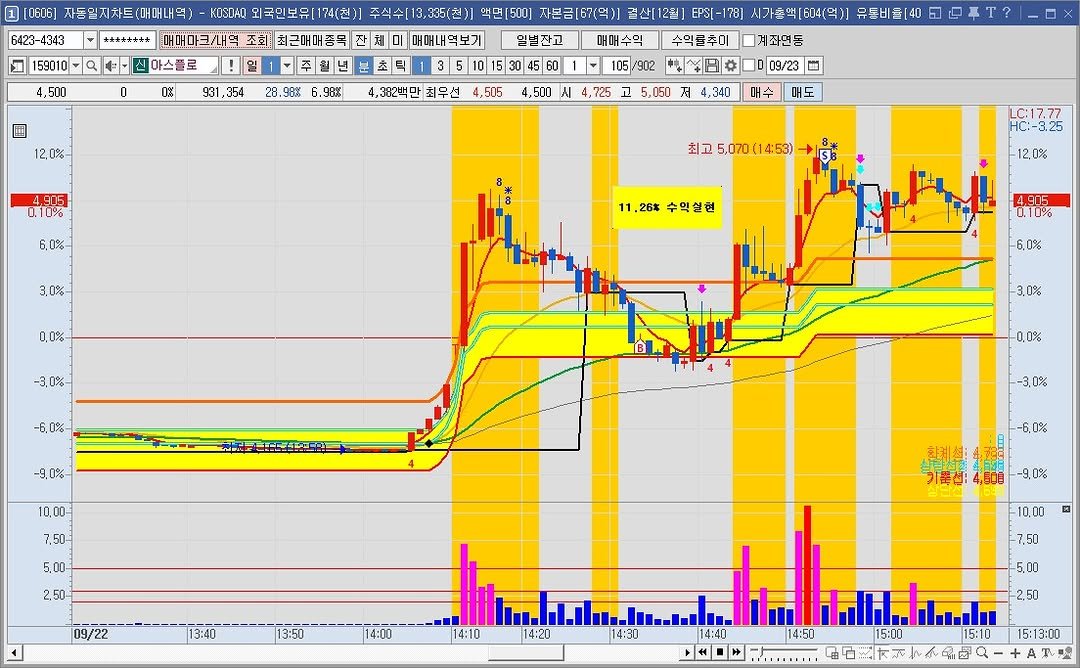Open the calendar date picker icon

[x=813, y=65]
